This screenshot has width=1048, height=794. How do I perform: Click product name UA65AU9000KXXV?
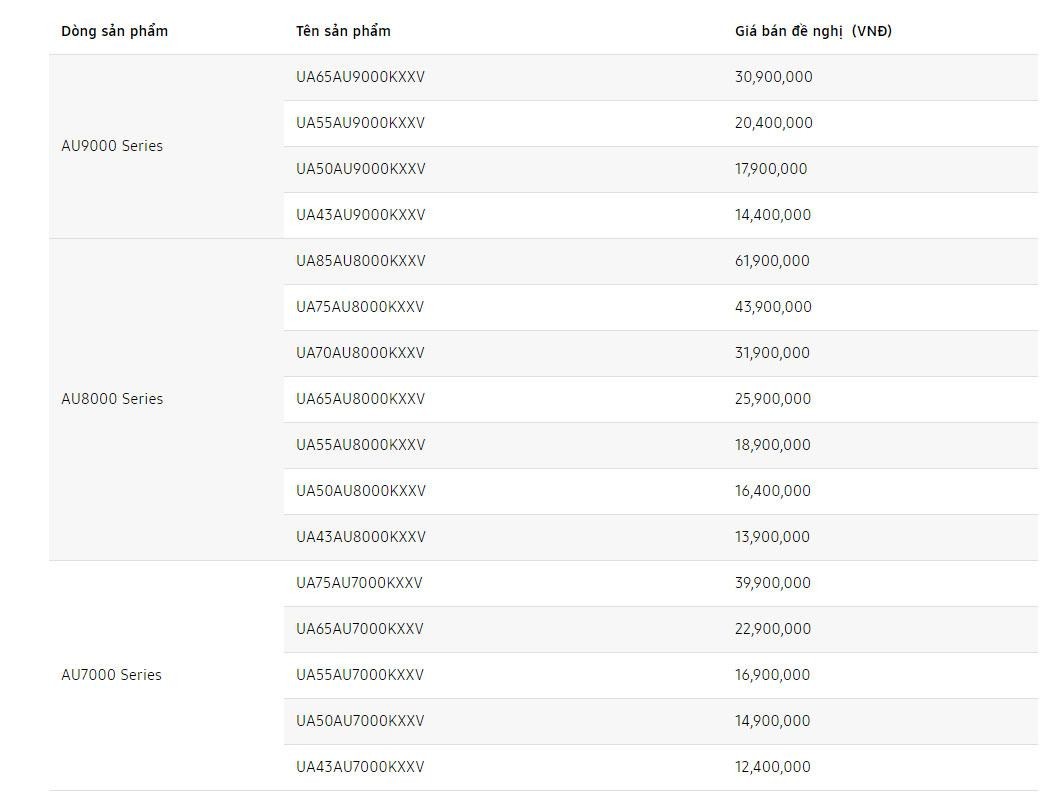click(x=360, y=77)
